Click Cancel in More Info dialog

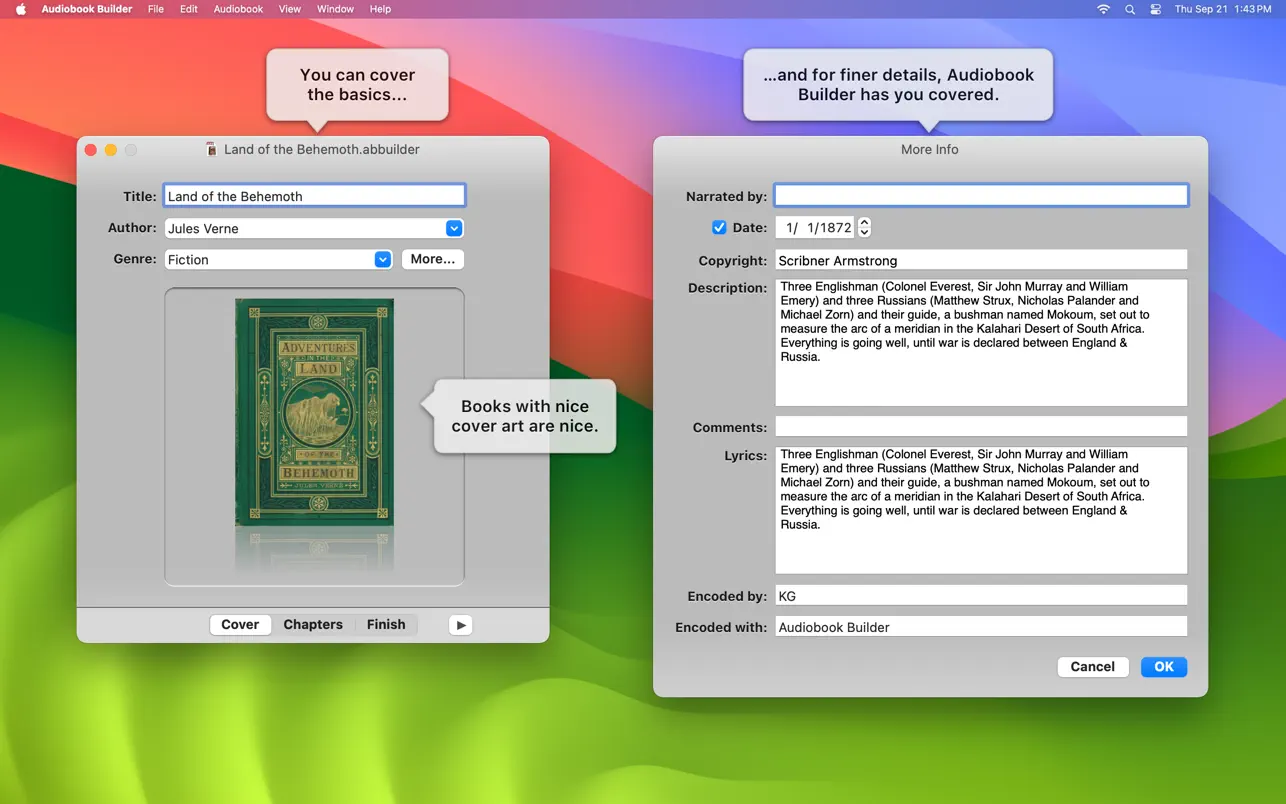pos(1093,667)
